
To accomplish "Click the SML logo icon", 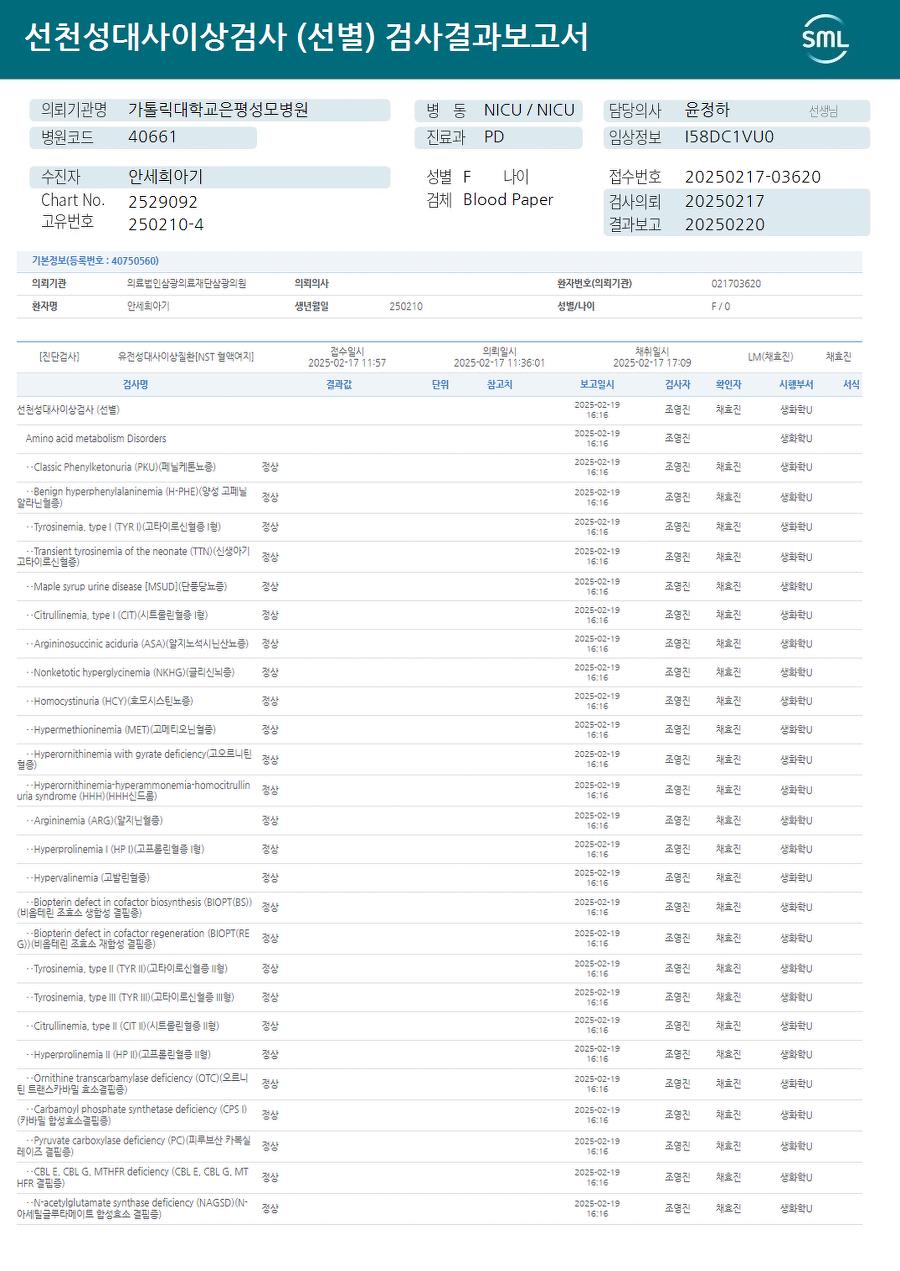I will pyautogui.click(x=825, y=39).
